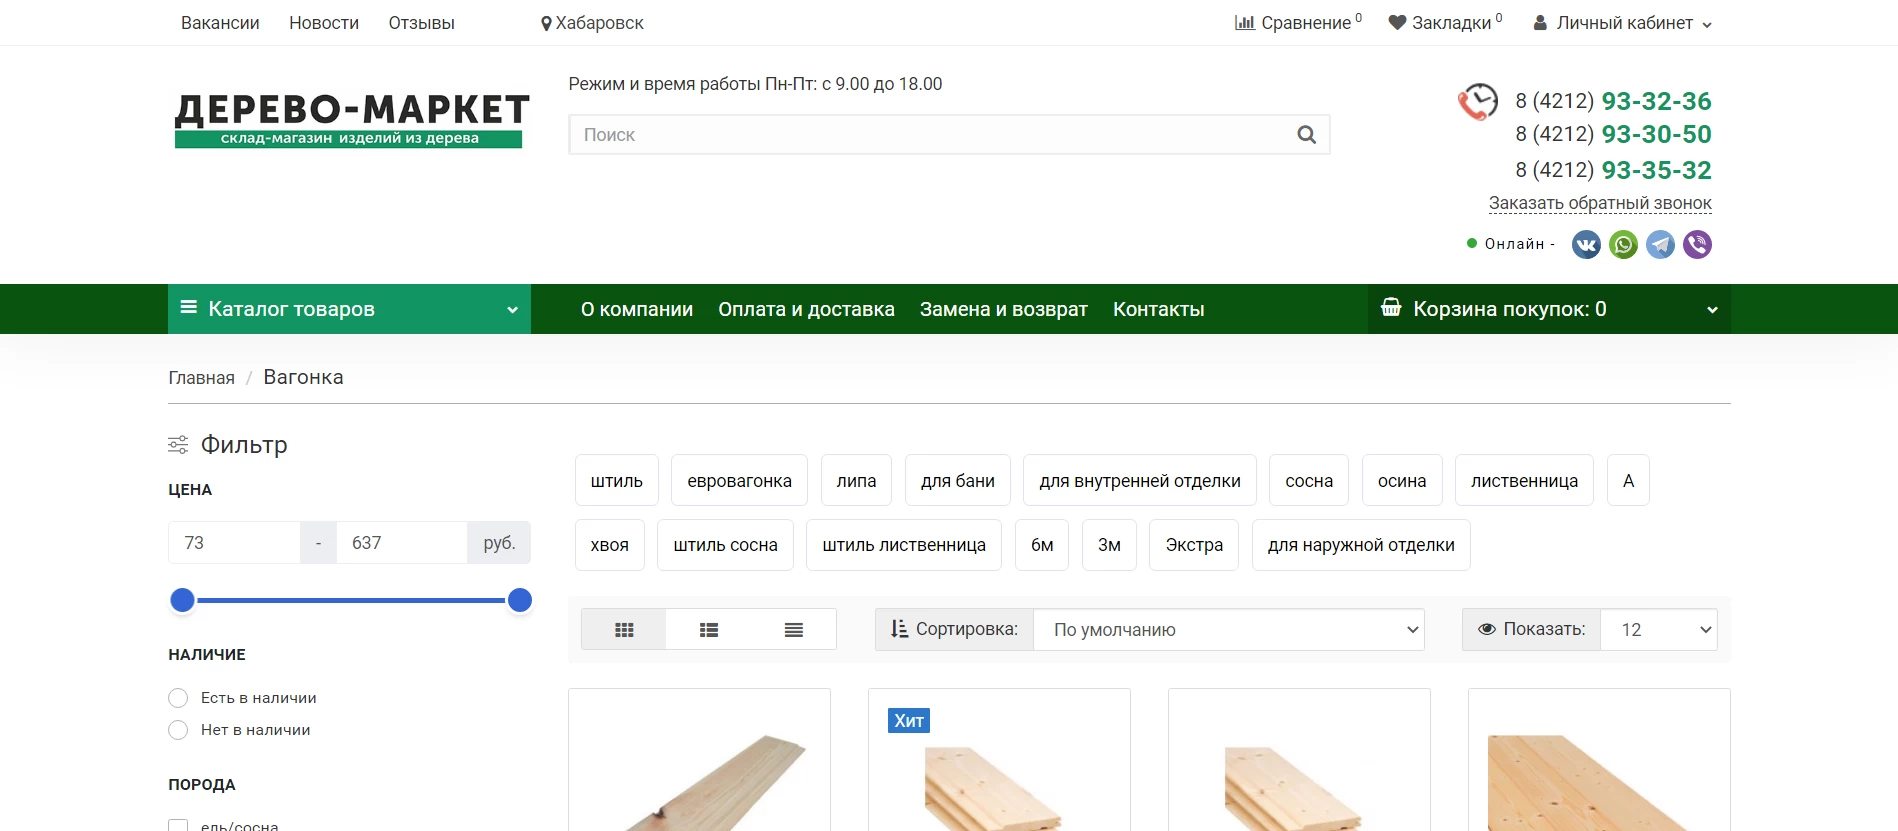The width and height of the screenshot is (1898, 831).
Task: Select the штиль сосна tag
Action: point(725,545)
